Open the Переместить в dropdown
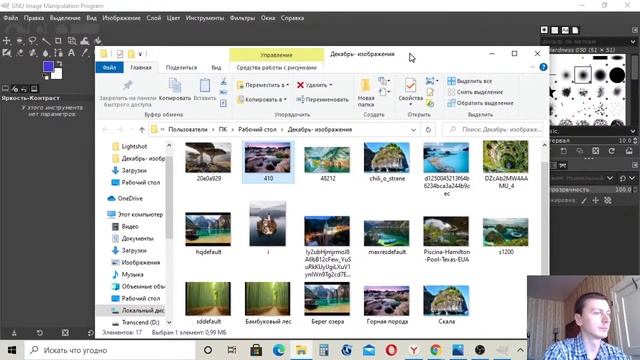Screen dimensions: 640x360 pos(262,85)
